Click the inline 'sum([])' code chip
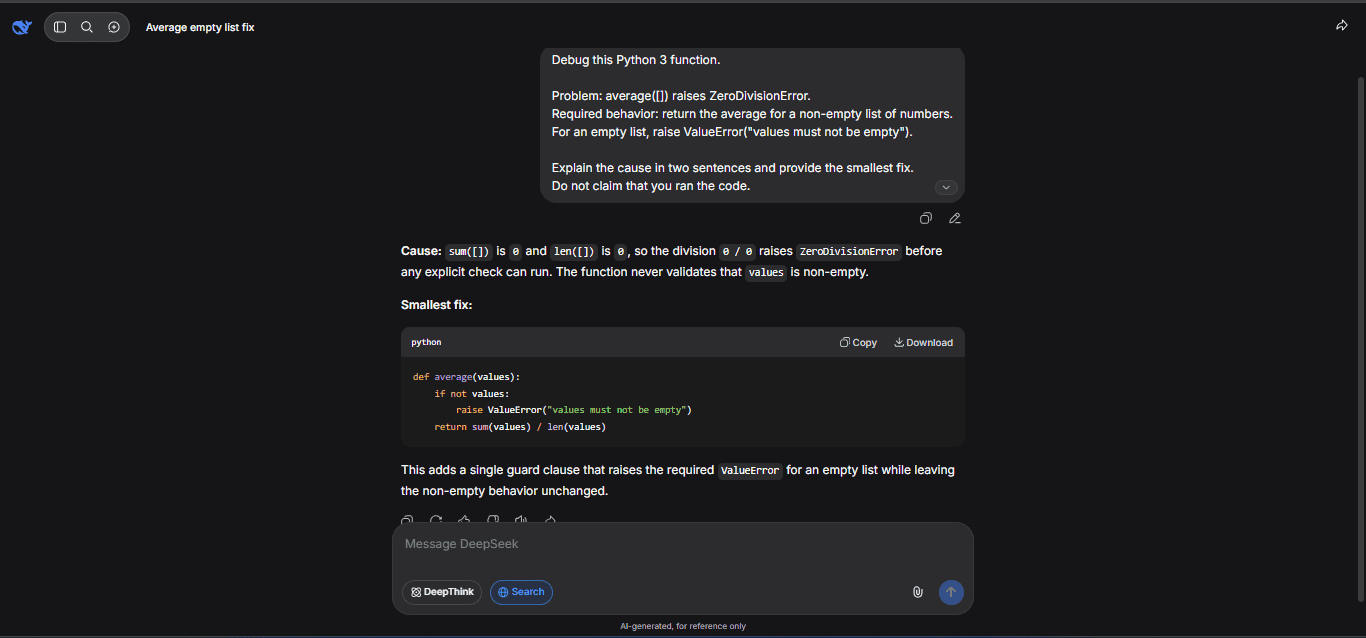This screenshot has width=1366, height=638. (469, 251)
